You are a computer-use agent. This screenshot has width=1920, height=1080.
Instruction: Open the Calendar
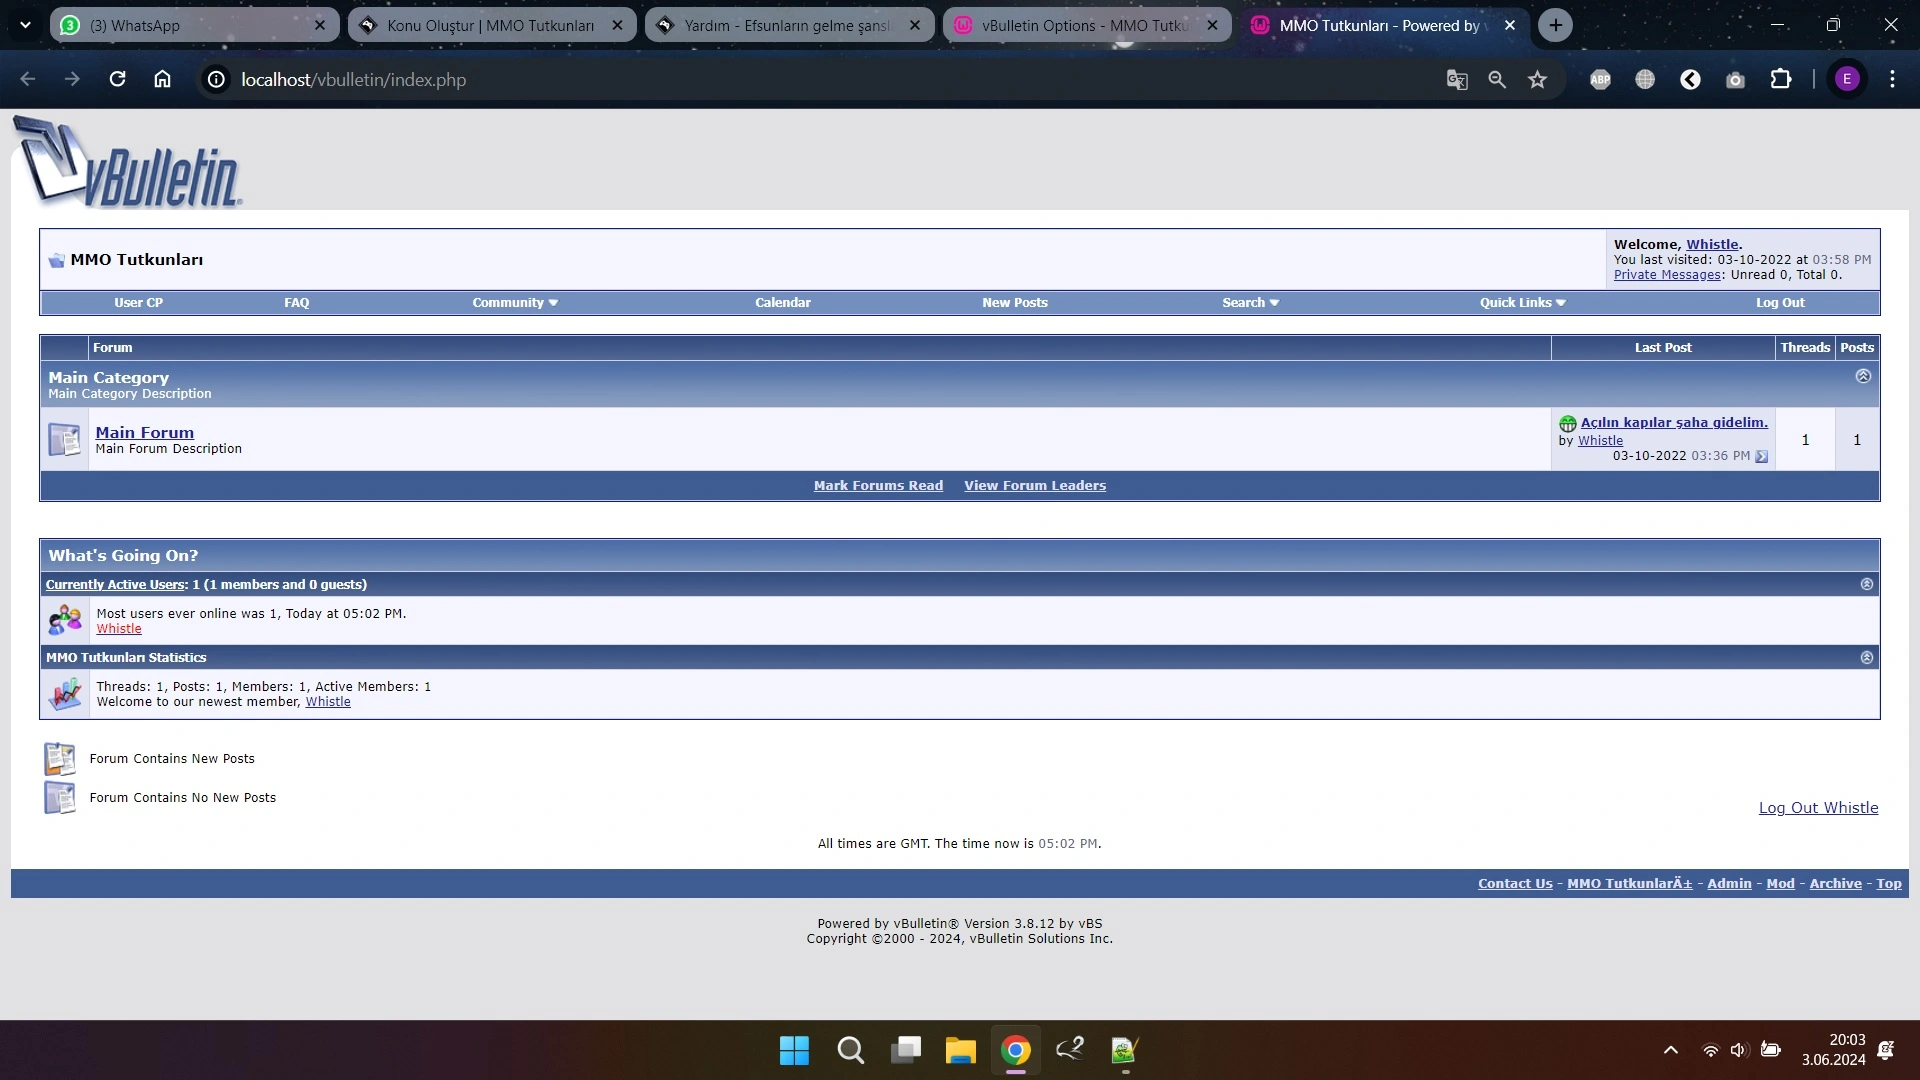pyautogui.click(x=783, y=302)
